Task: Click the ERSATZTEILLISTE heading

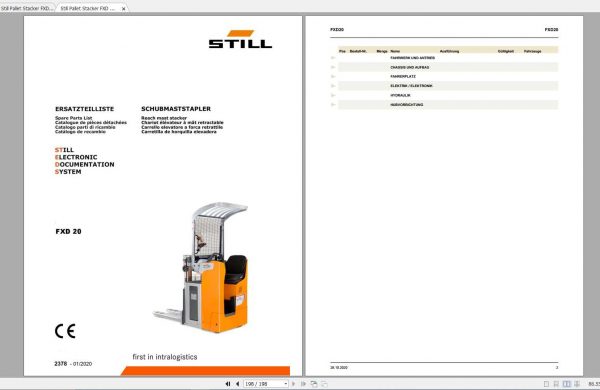Action: pyautogui.click(x=85, y=109)
